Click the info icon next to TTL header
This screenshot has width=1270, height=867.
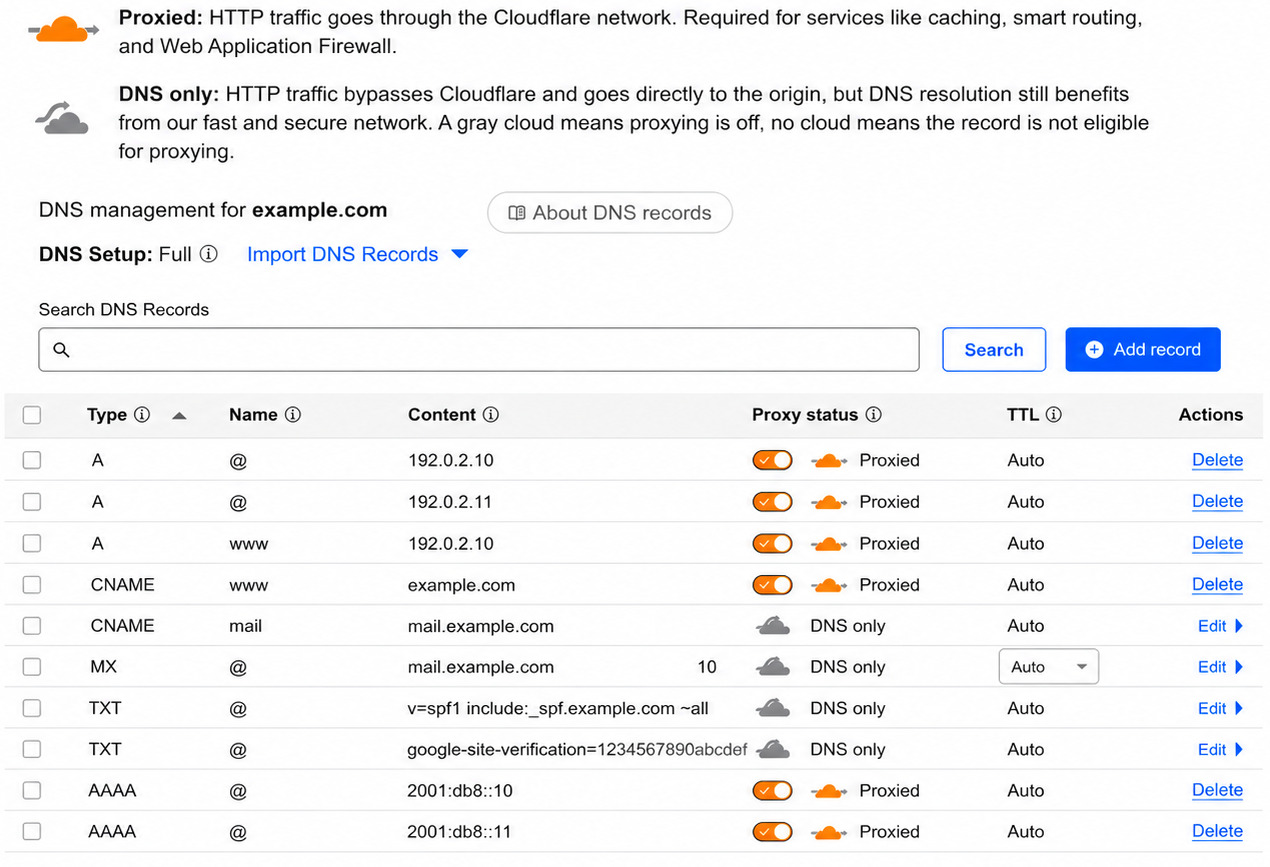tap(1054, 415)
